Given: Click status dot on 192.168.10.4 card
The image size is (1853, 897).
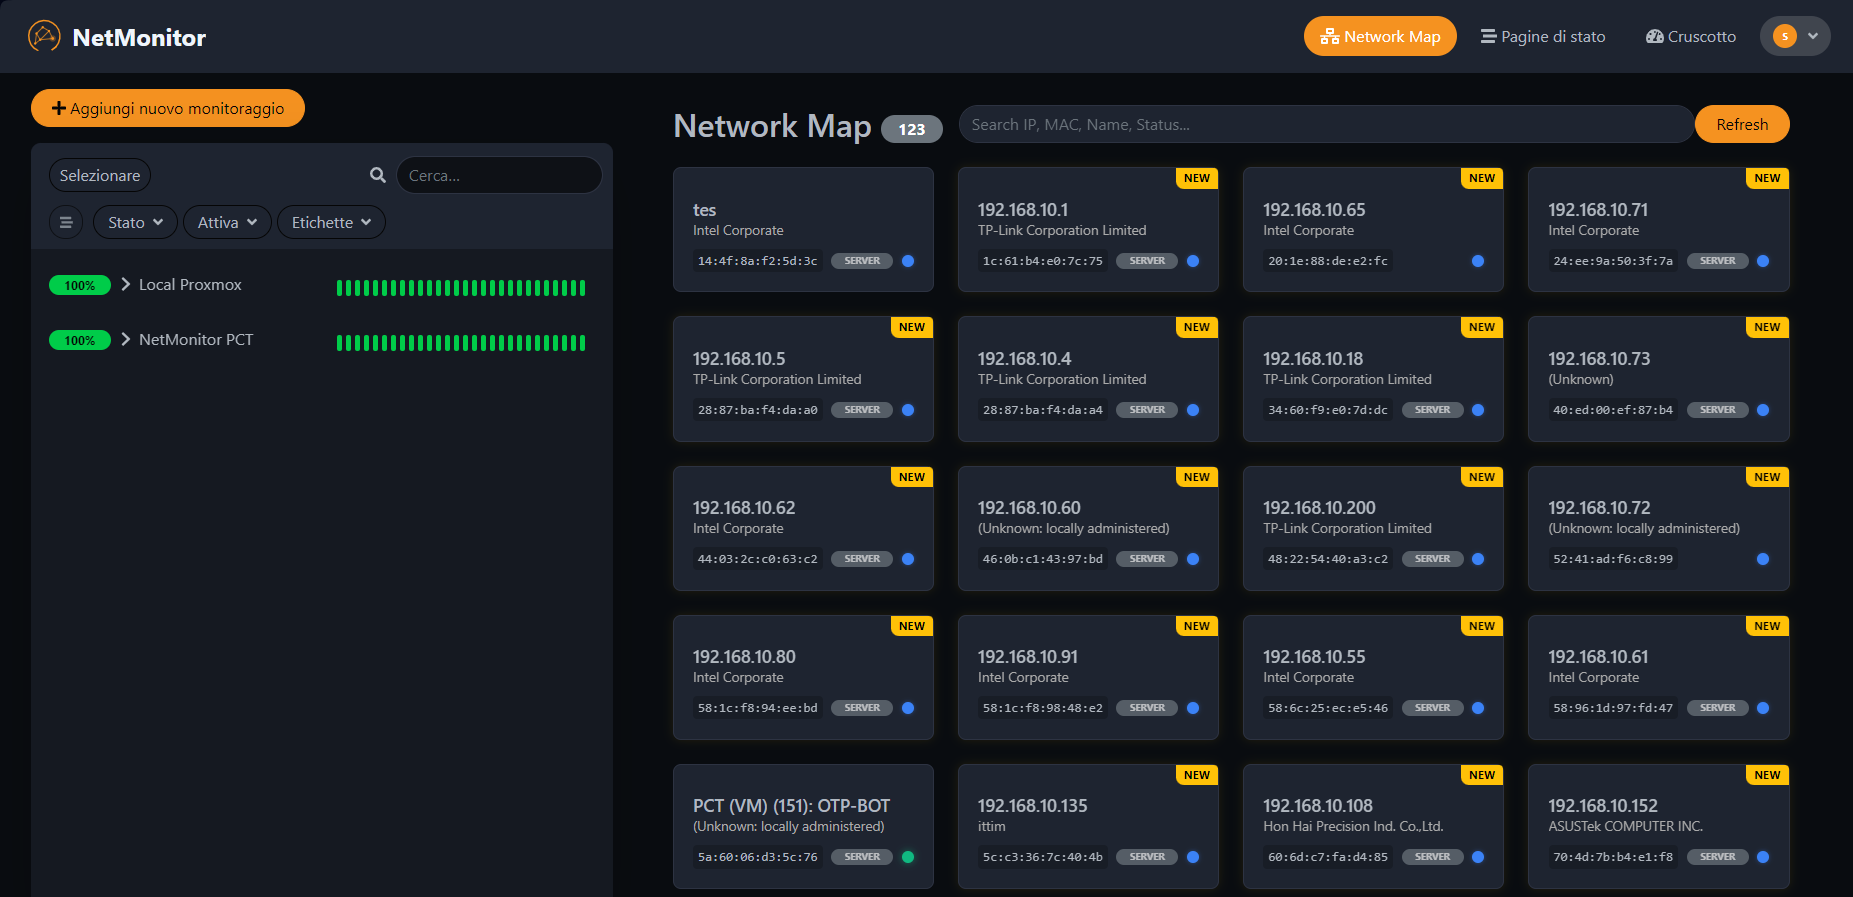Looking at the screenshot, I should [x=1193, y=410].
